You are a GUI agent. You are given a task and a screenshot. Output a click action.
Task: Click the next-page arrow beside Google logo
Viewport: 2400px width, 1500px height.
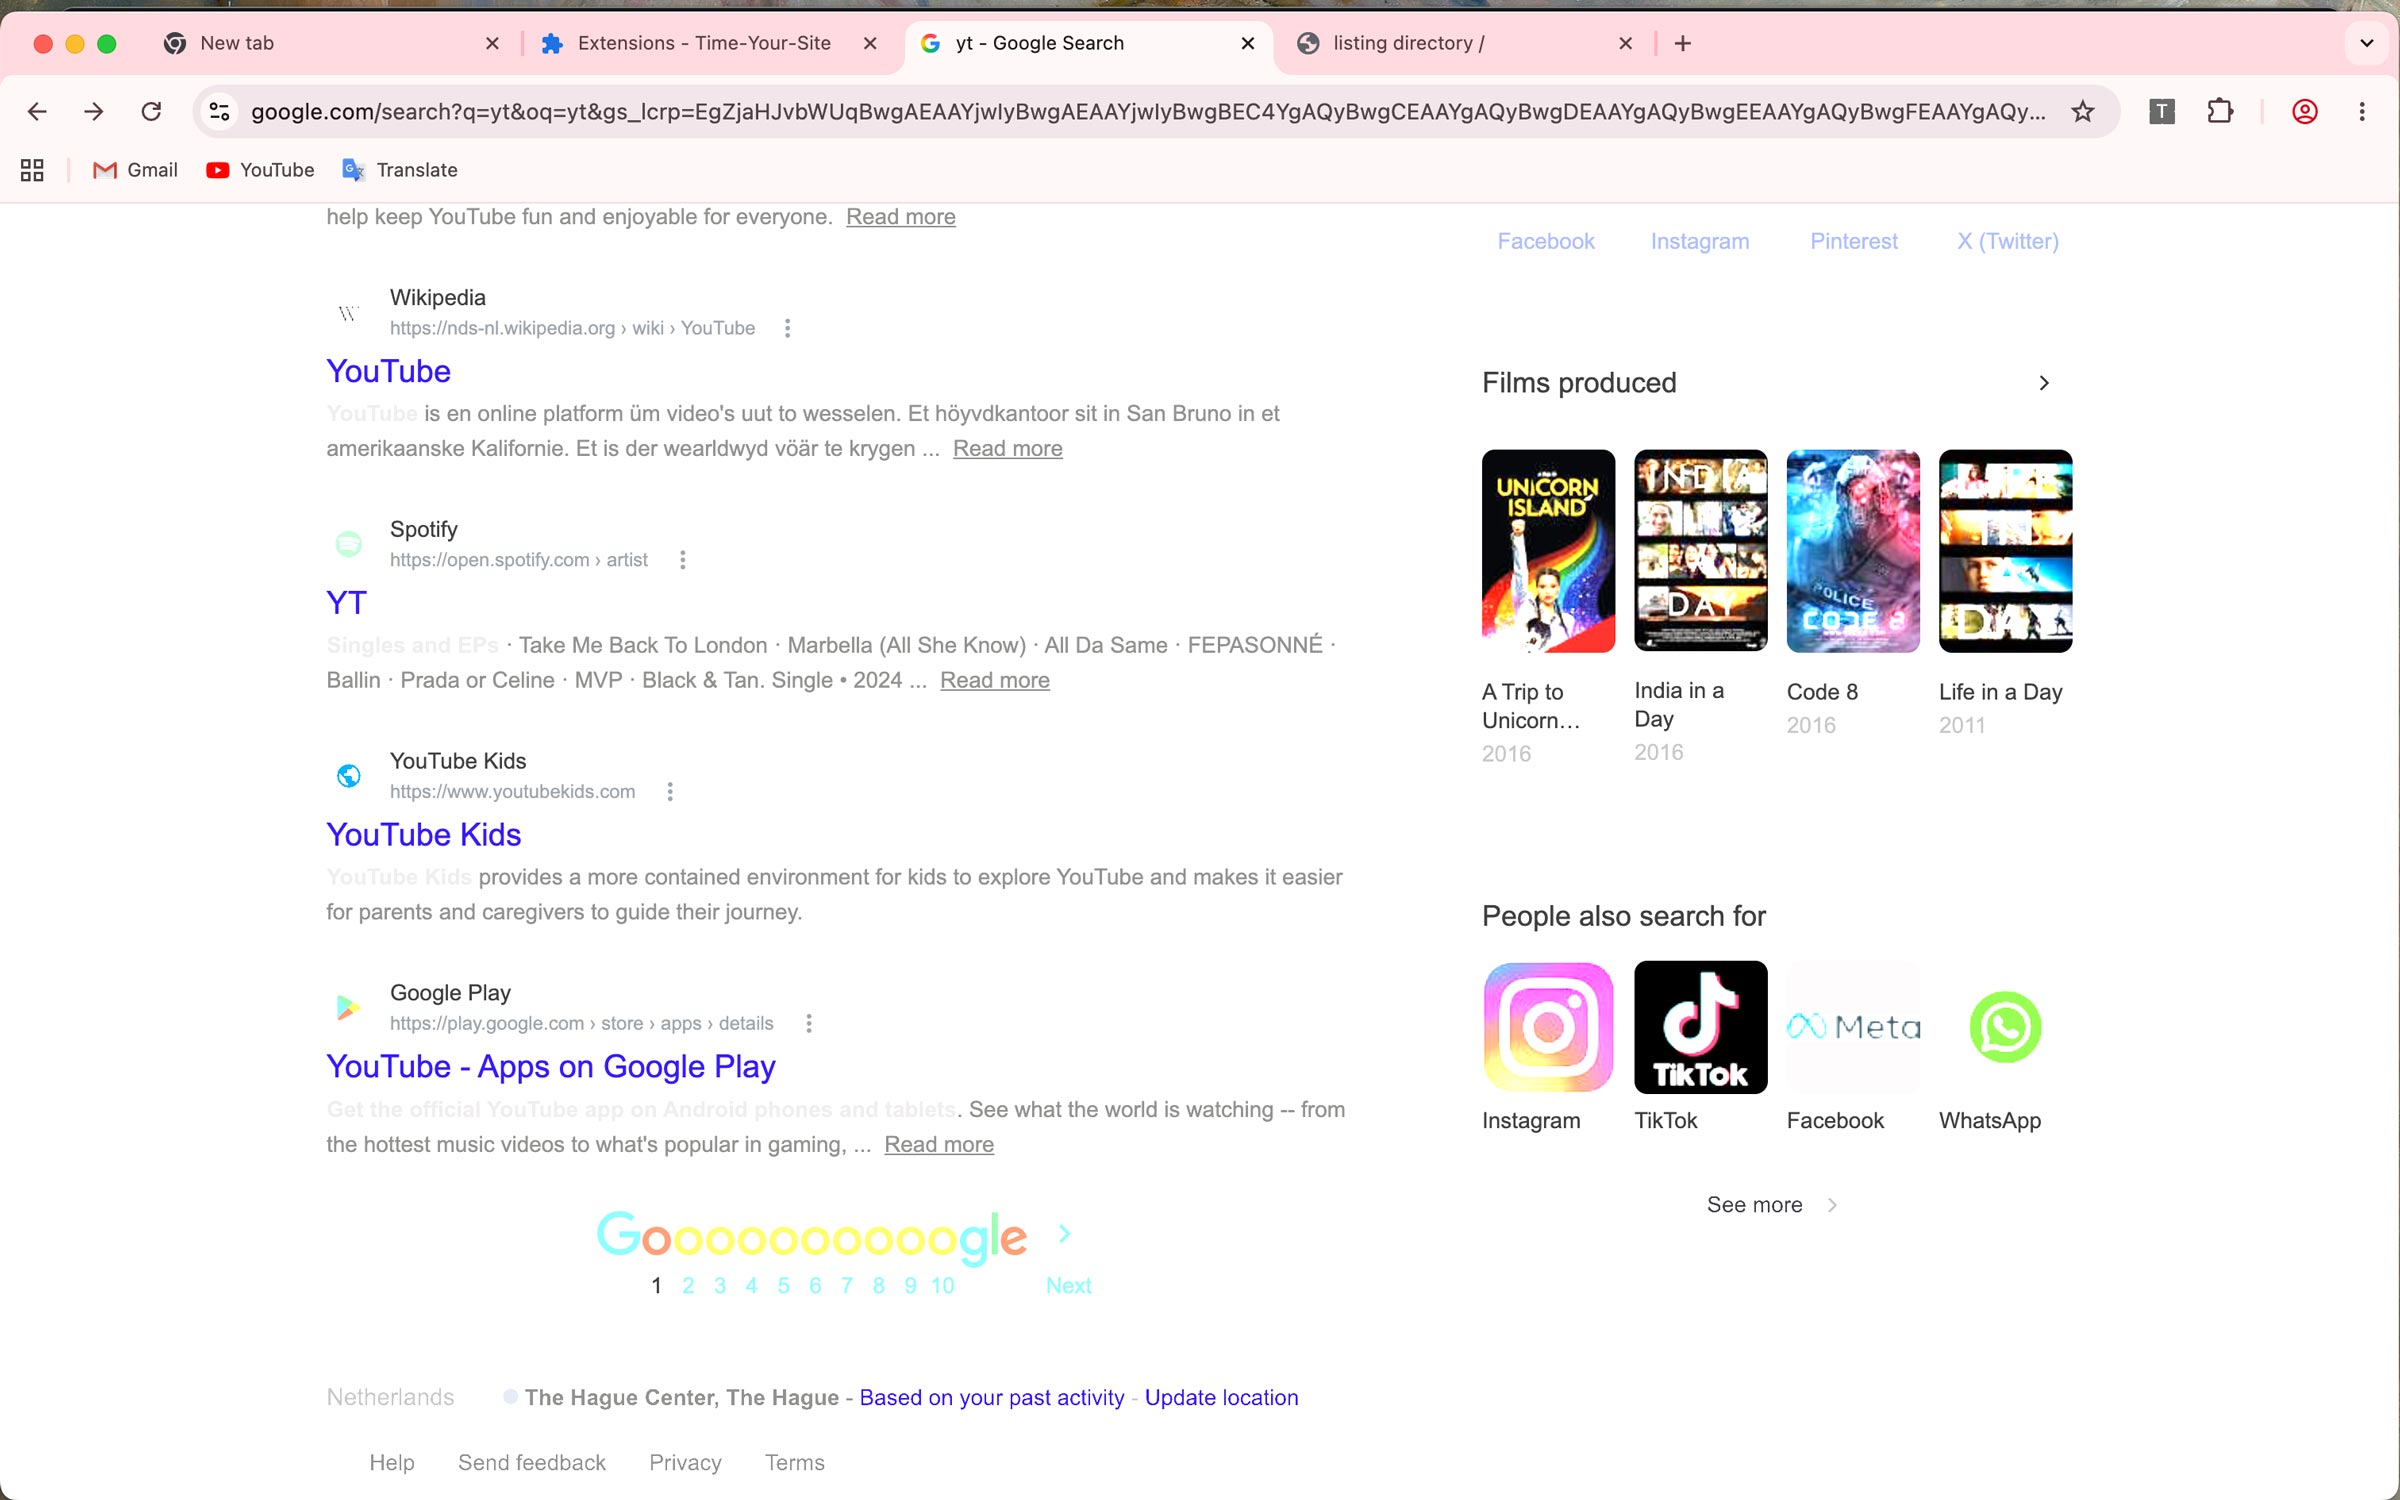[x=1065, y=1234]
